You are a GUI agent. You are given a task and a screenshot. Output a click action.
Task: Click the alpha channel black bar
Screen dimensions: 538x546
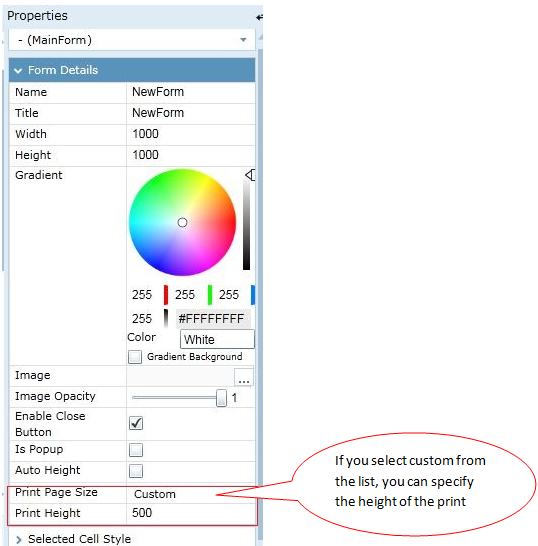166,318
